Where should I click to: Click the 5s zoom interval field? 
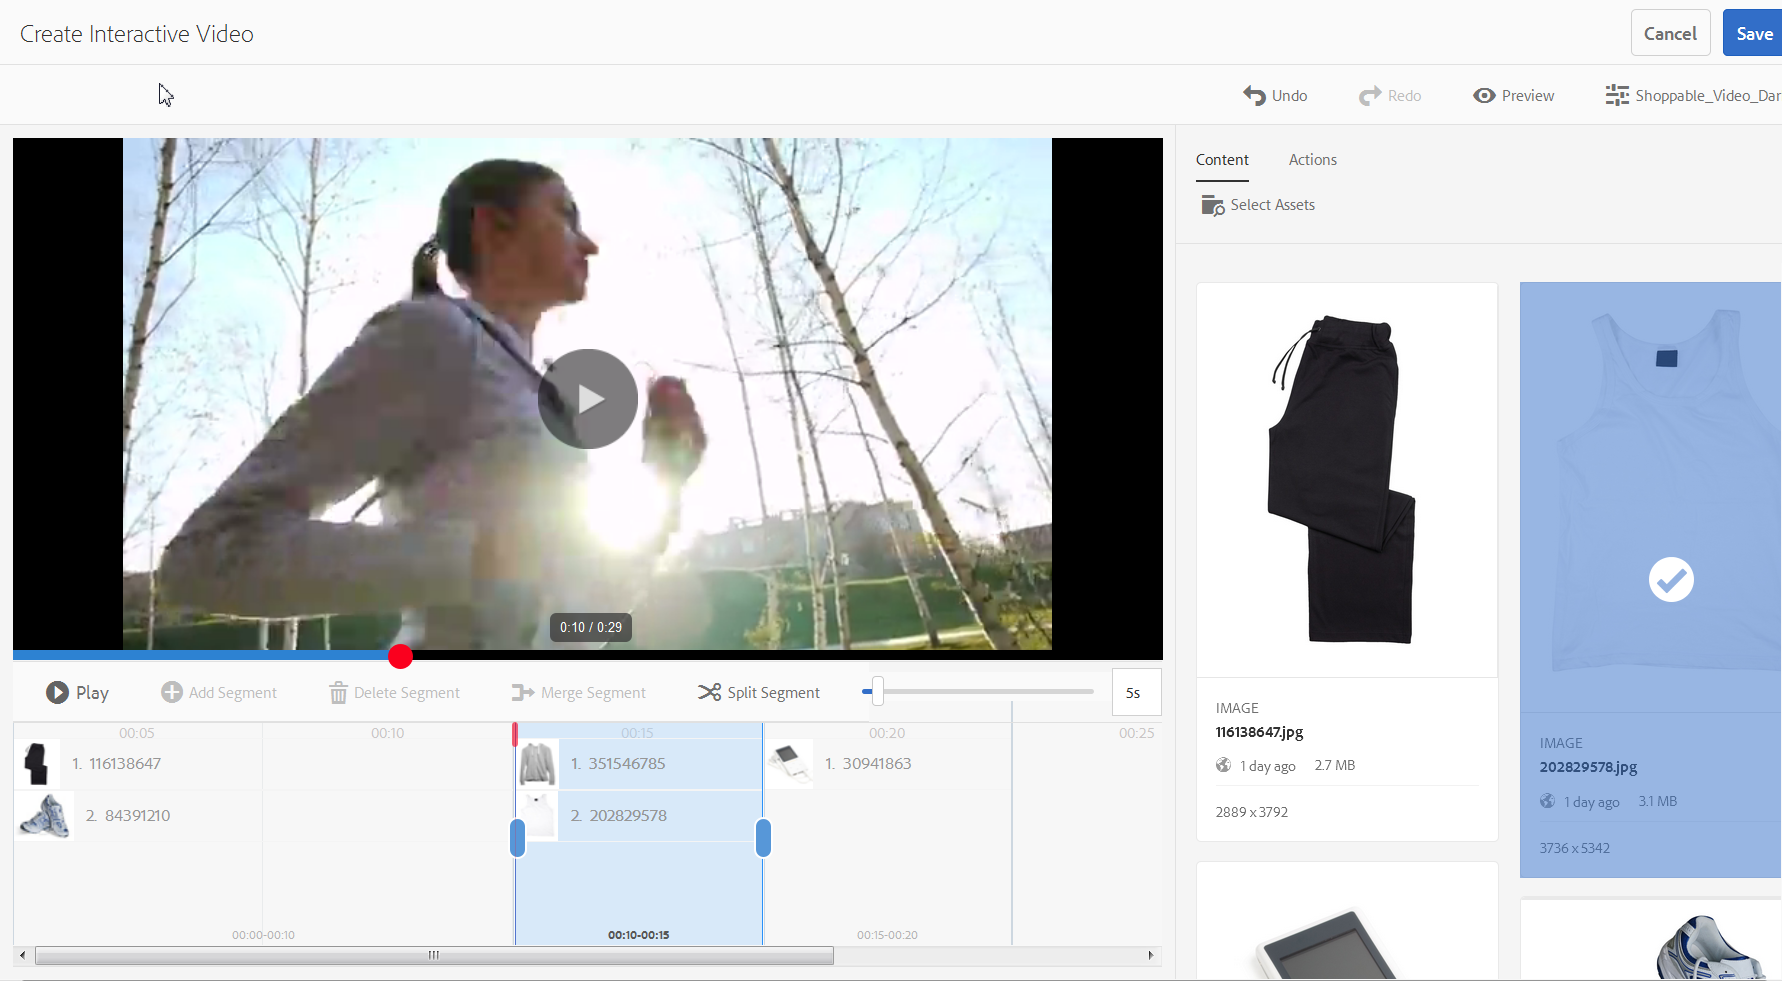pyautogui.click(x=1136, y=692)
